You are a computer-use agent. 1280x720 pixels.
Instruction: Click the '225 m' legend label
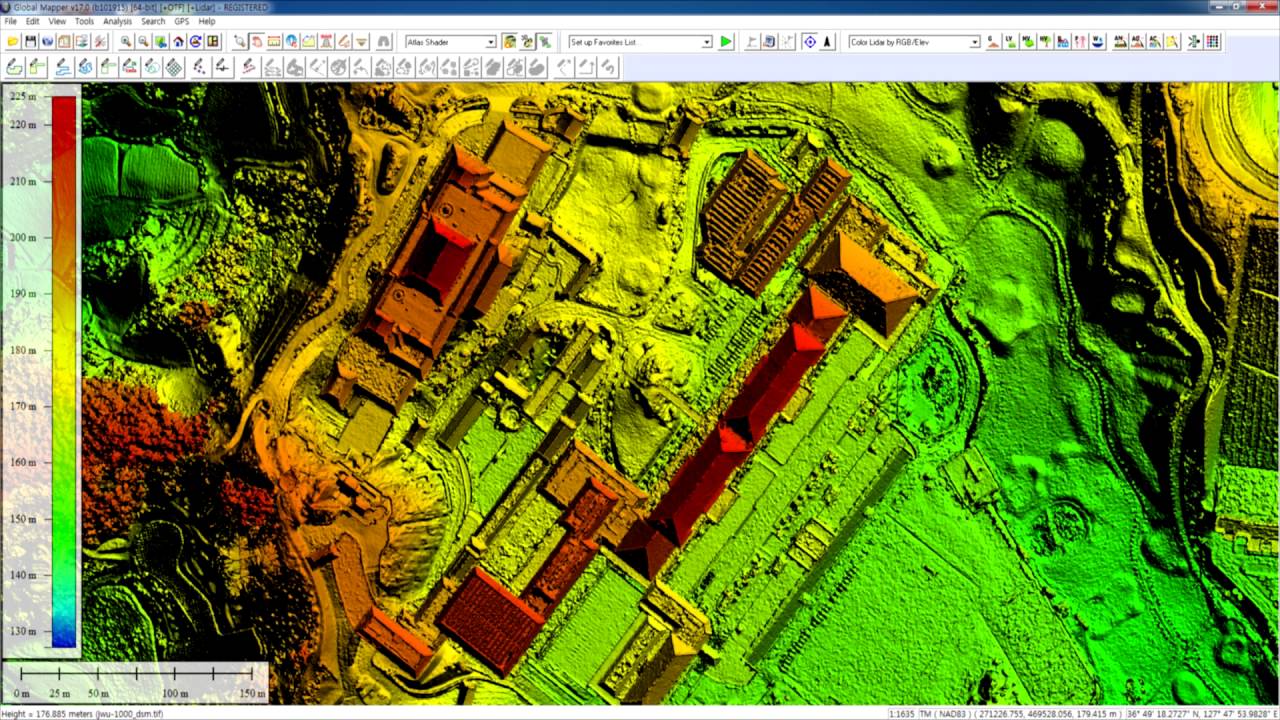[x=23, y=96]
